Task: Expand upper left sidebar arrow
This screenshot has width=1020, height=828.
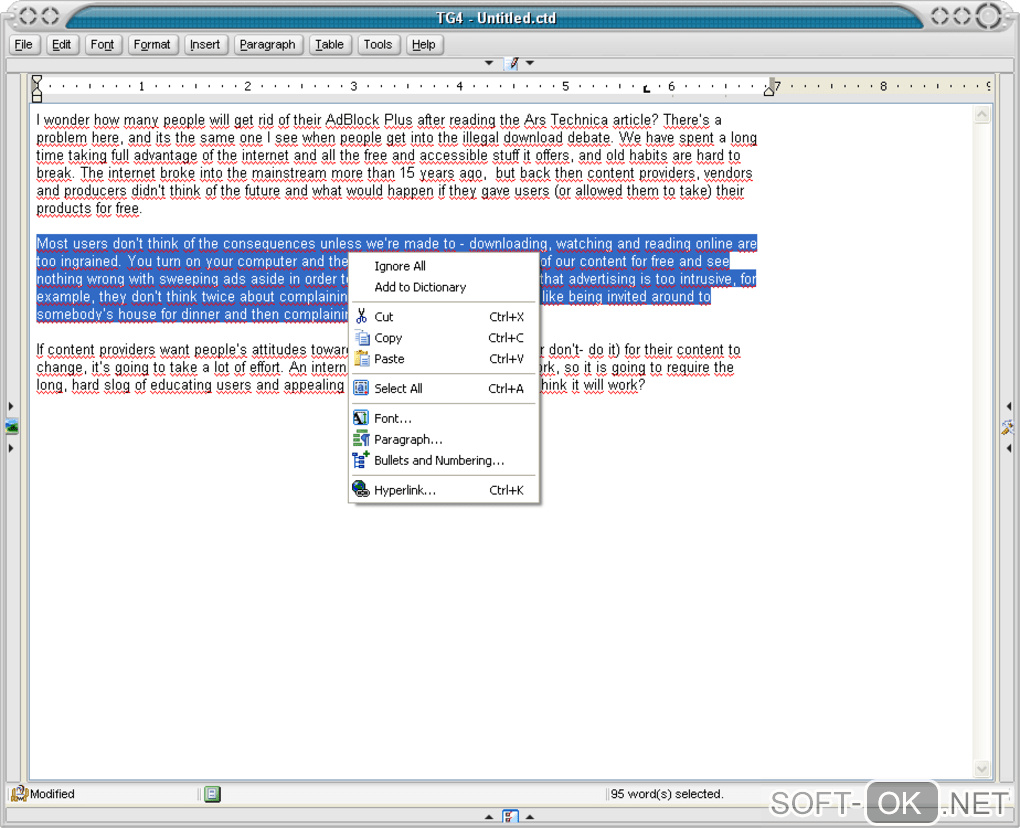Action: (11, 407)
